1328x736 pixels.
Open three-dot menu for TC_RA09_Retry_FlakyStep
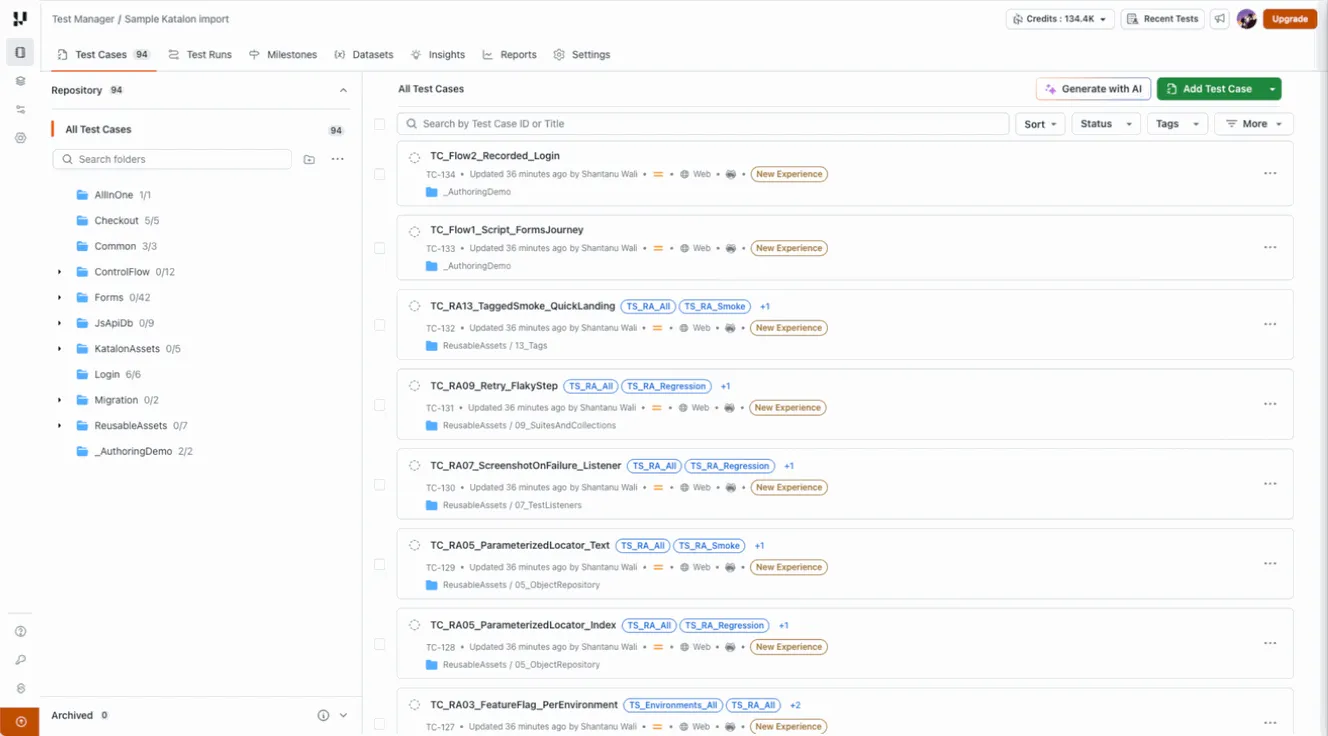tap(1270, 404)
